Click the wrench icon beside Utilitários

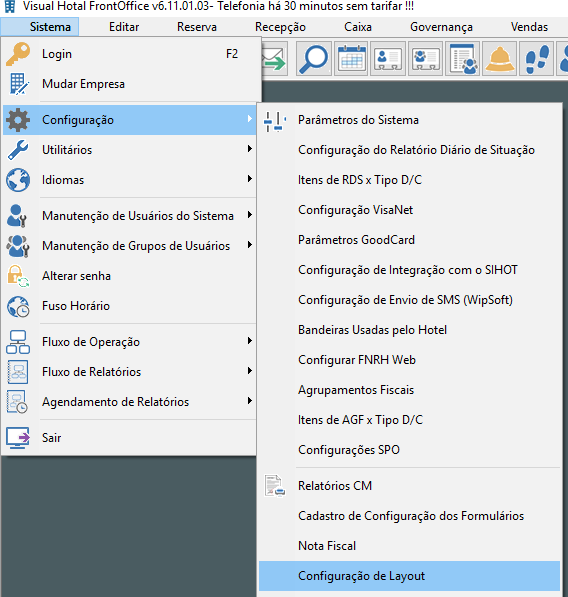[18, 150]
